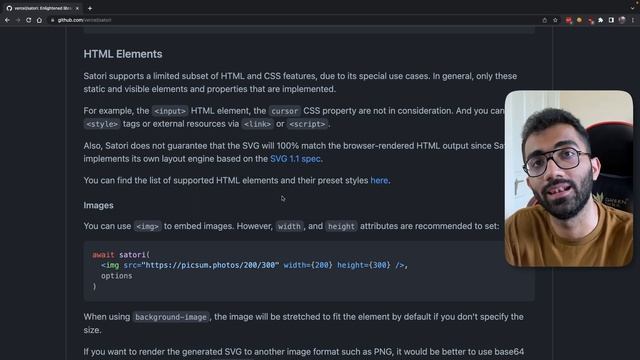
Task: Click the HTML Elements heading
Action: (123, 54)
